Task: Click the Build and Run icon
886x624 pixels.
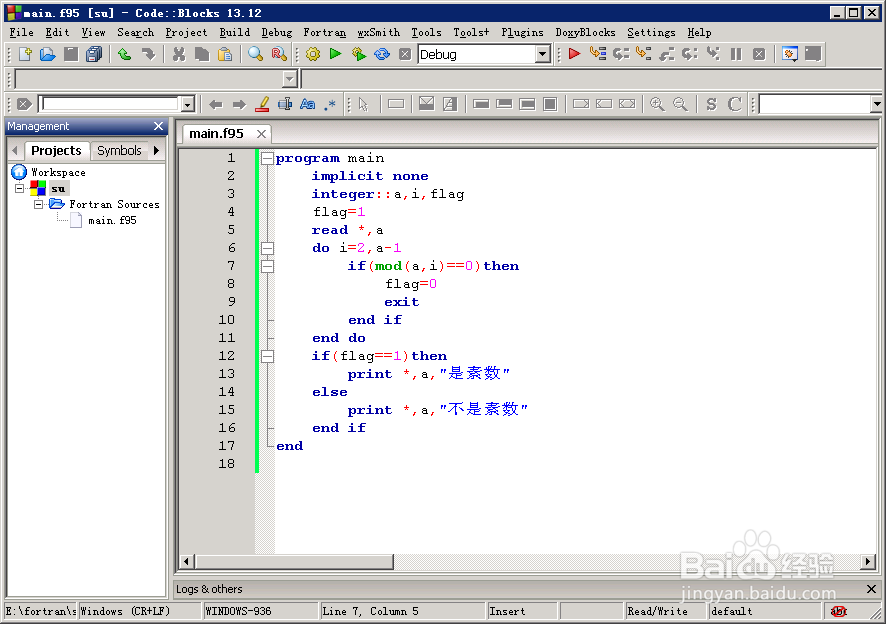Action: (x=359, y=54)
